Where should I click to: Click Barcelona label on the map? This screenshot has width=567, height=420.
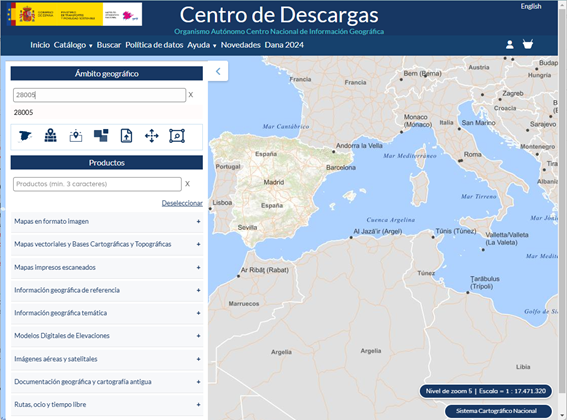tap(341, 167)
